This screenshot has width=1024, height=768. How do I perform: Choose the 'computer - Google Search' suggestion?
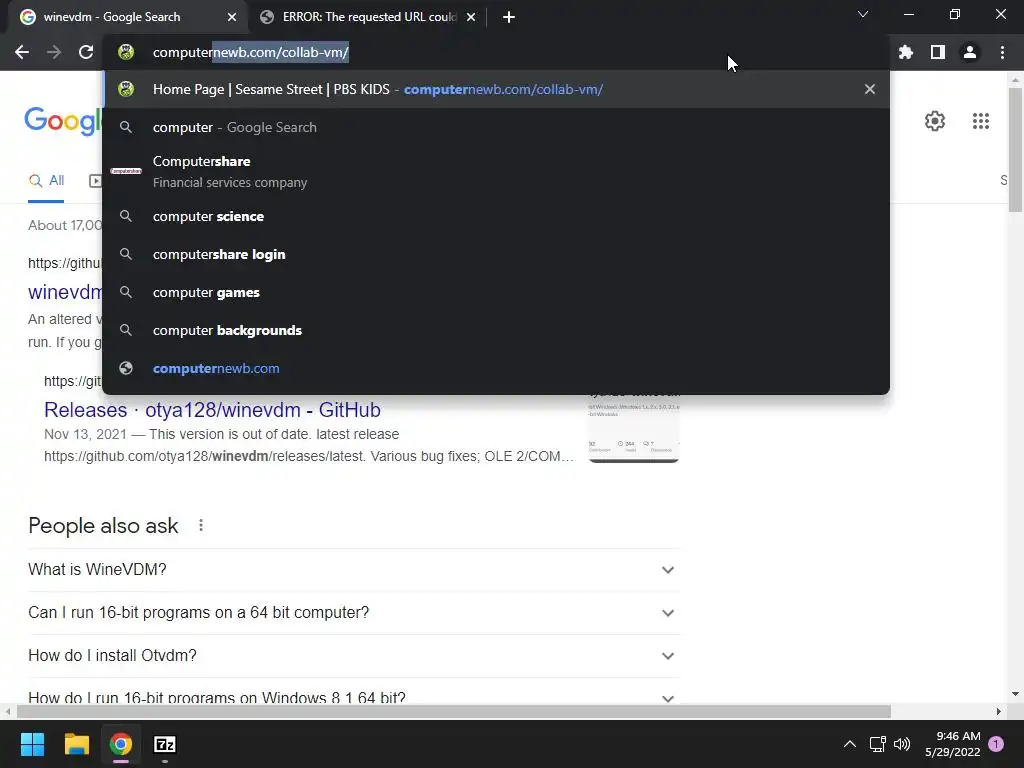(x=496, y=127)
